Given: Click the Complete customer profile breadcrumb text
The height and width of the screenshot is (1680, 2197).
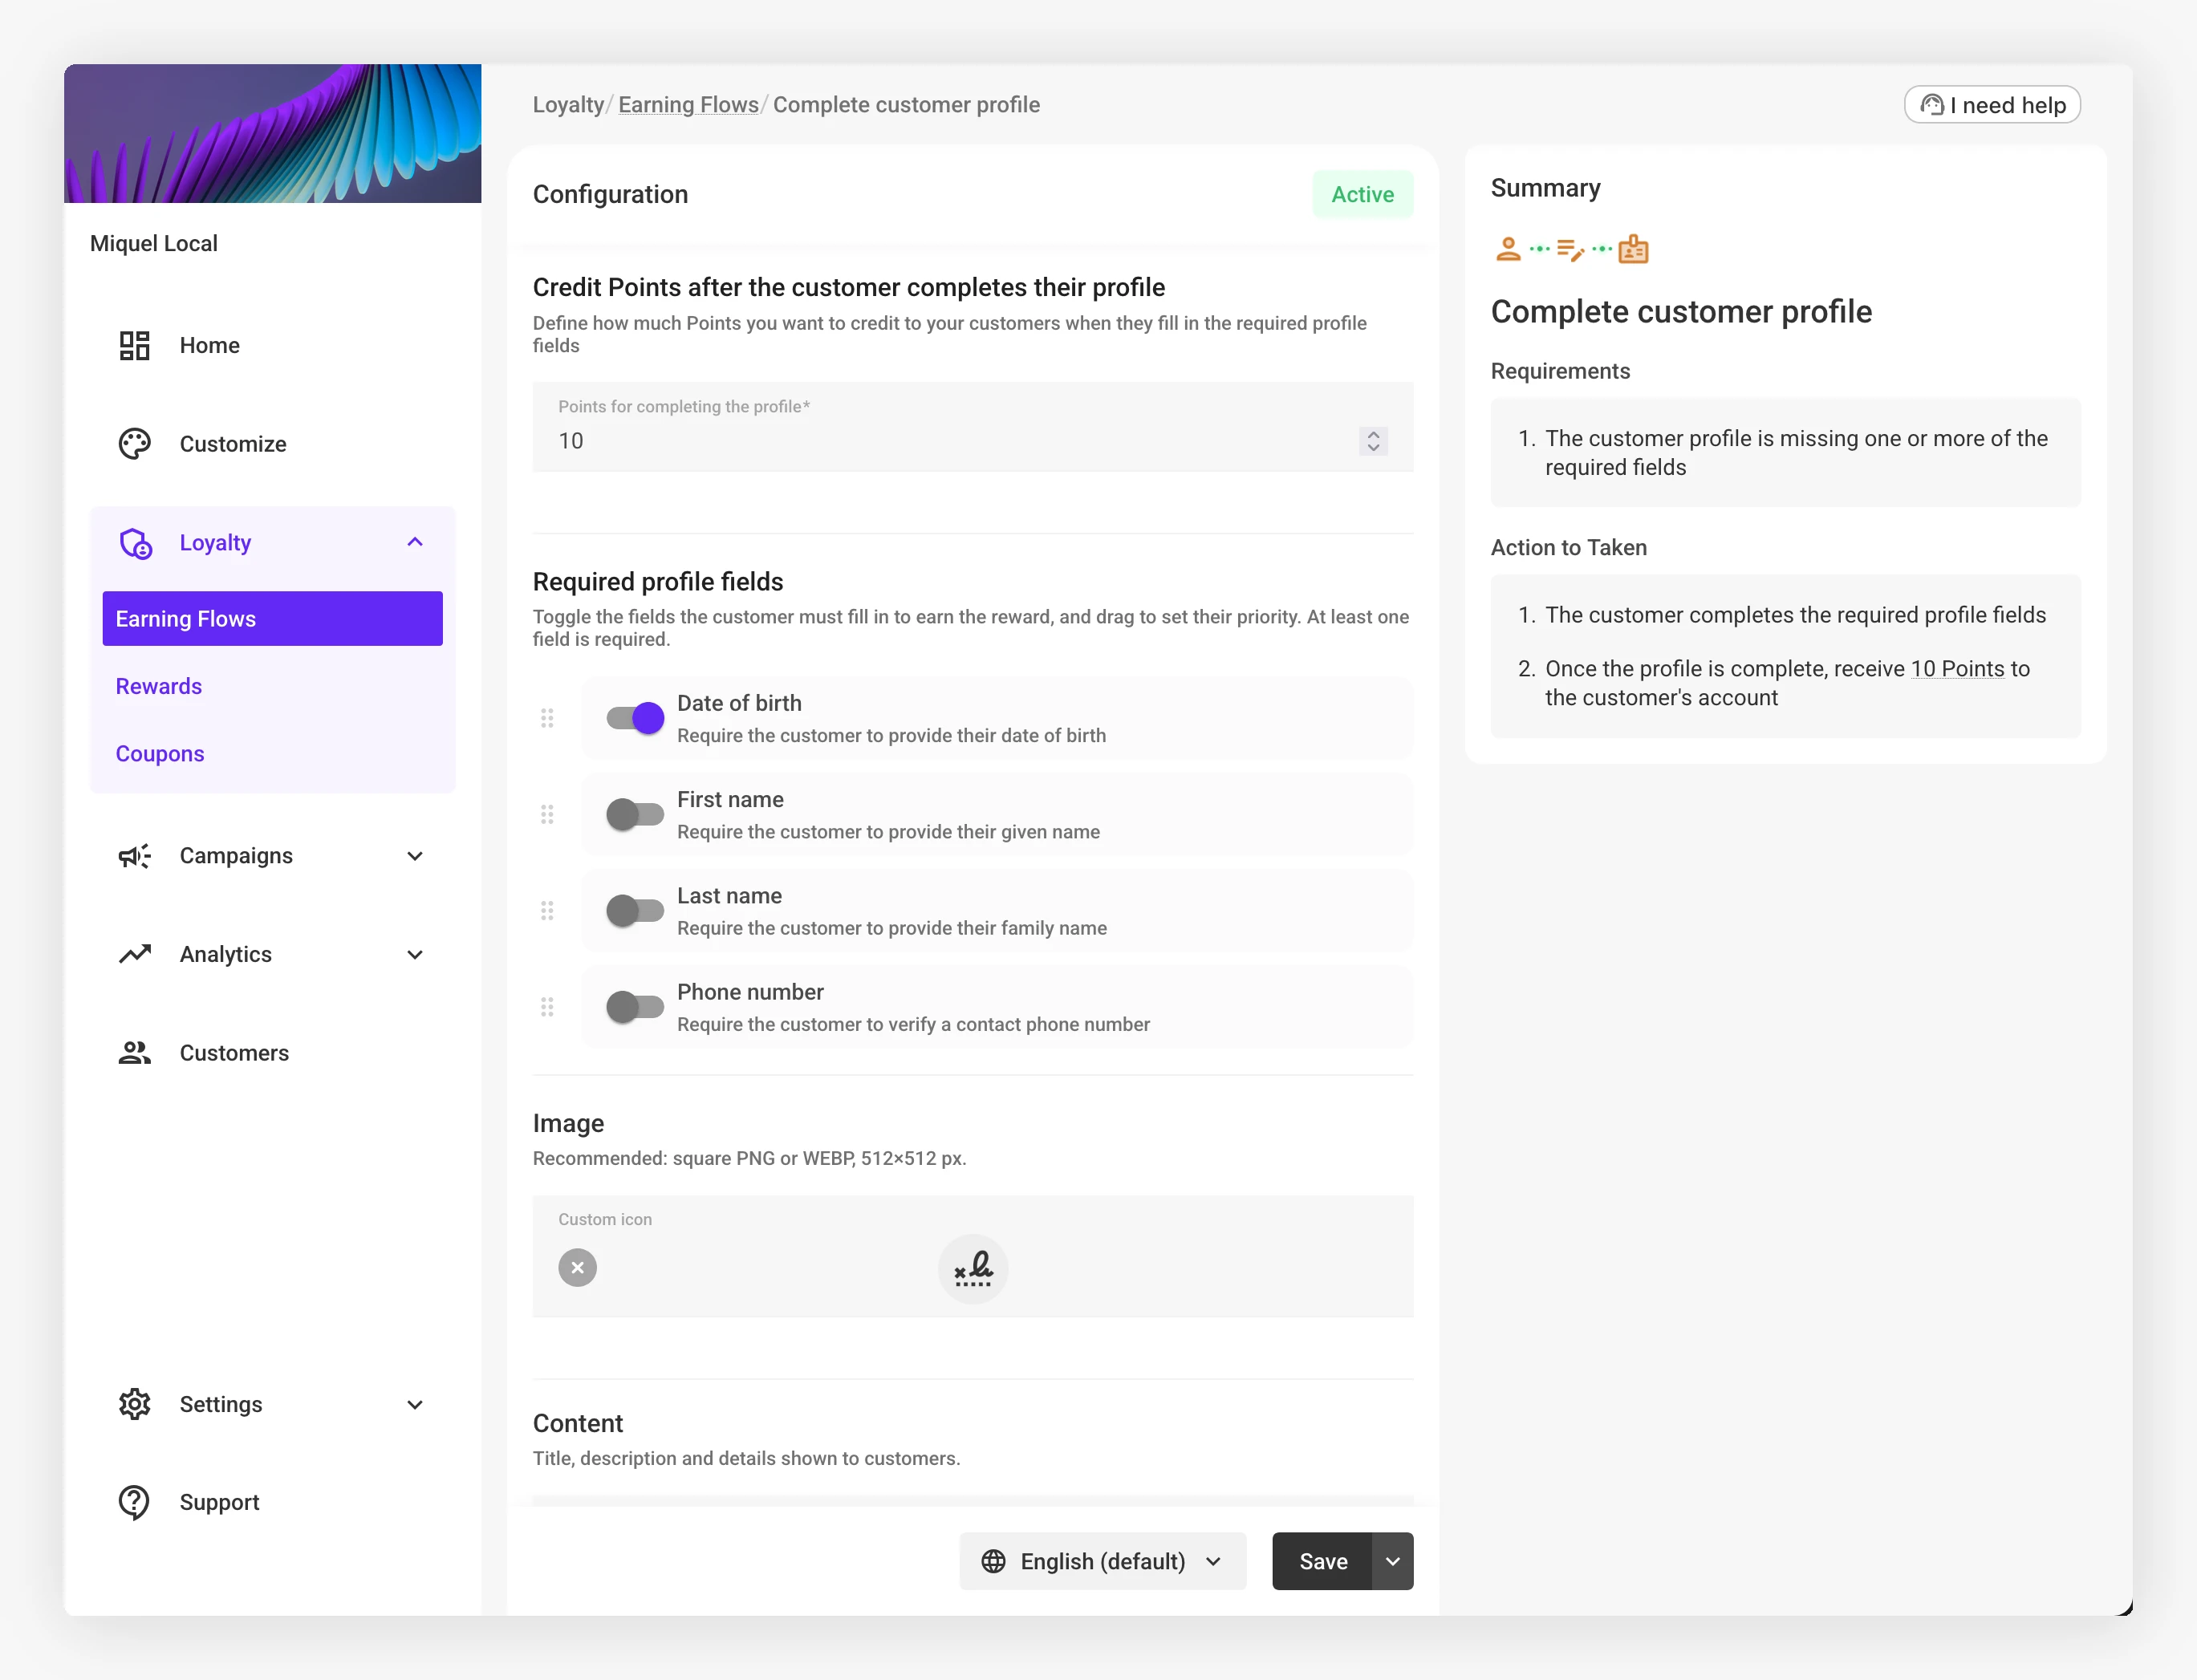Looking at the screenshot, I should pos(906,105).
